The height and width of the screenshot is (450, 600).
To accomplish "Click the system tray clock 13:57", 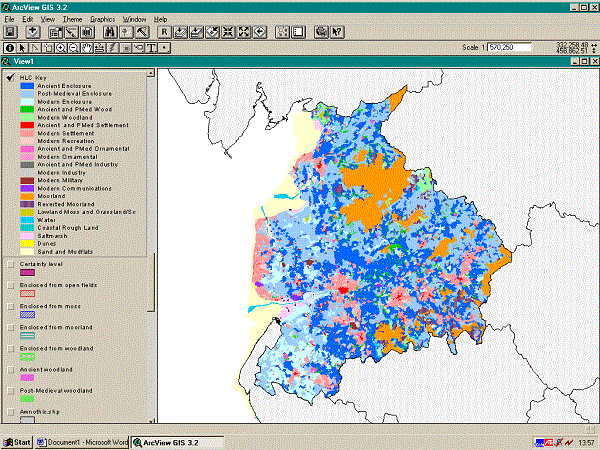I will coord(585,443).
